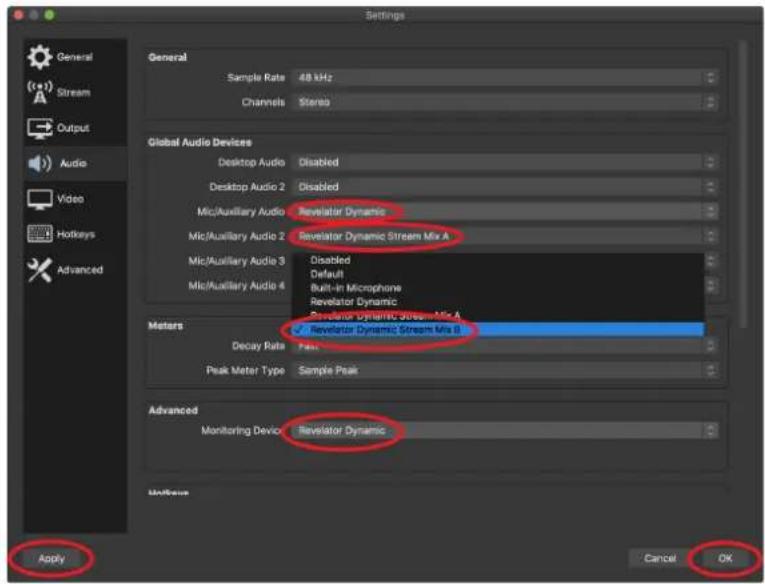765x584 pixels.
Task: Open the Advanced tools icon
Action: click(x=40, y=270)
